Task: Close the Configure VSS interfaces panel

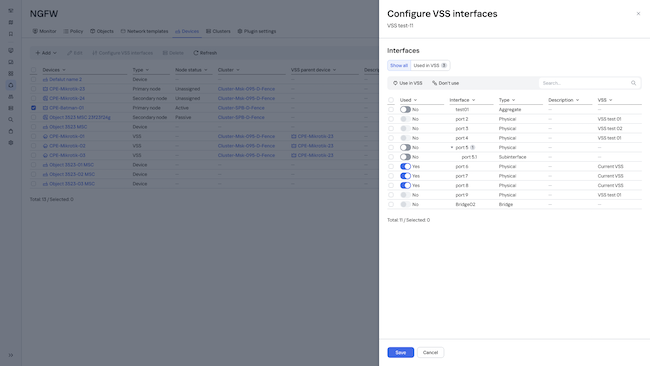Action: [638, 14]
